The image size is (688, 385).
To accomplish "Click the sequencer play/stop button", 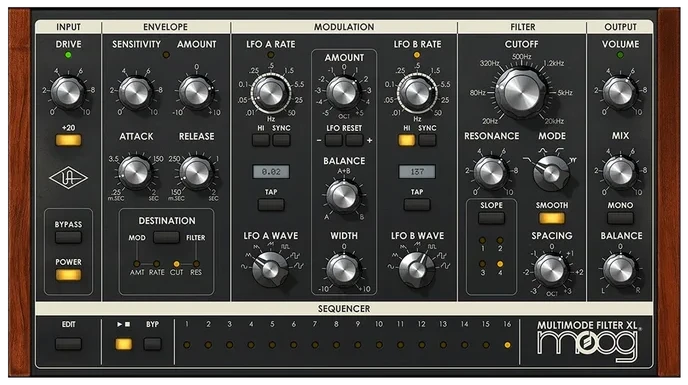I will (123, 344).
